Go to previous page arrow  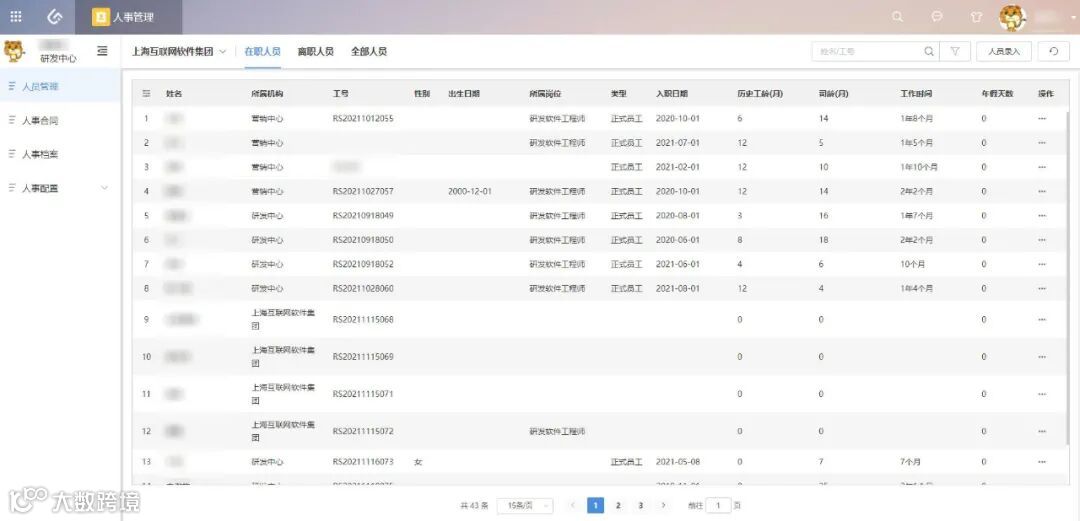[x=572, y=505]
